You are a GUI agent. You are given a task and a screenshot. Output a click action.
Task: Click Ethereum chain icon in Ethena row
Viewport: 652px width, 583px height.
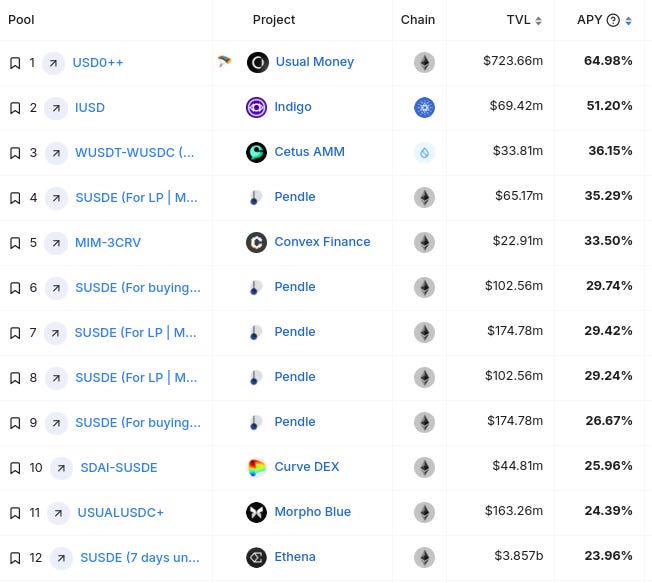[x=424, y=558]
